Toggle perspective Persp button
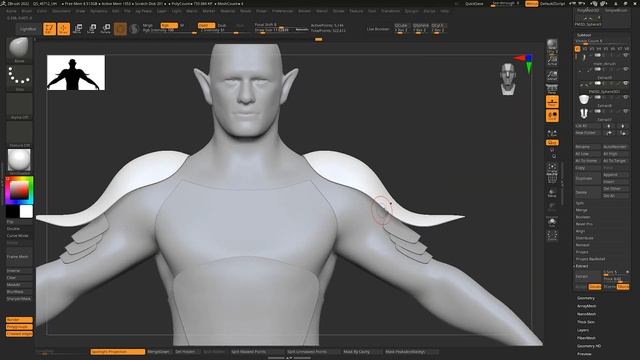 pos(552,89)
